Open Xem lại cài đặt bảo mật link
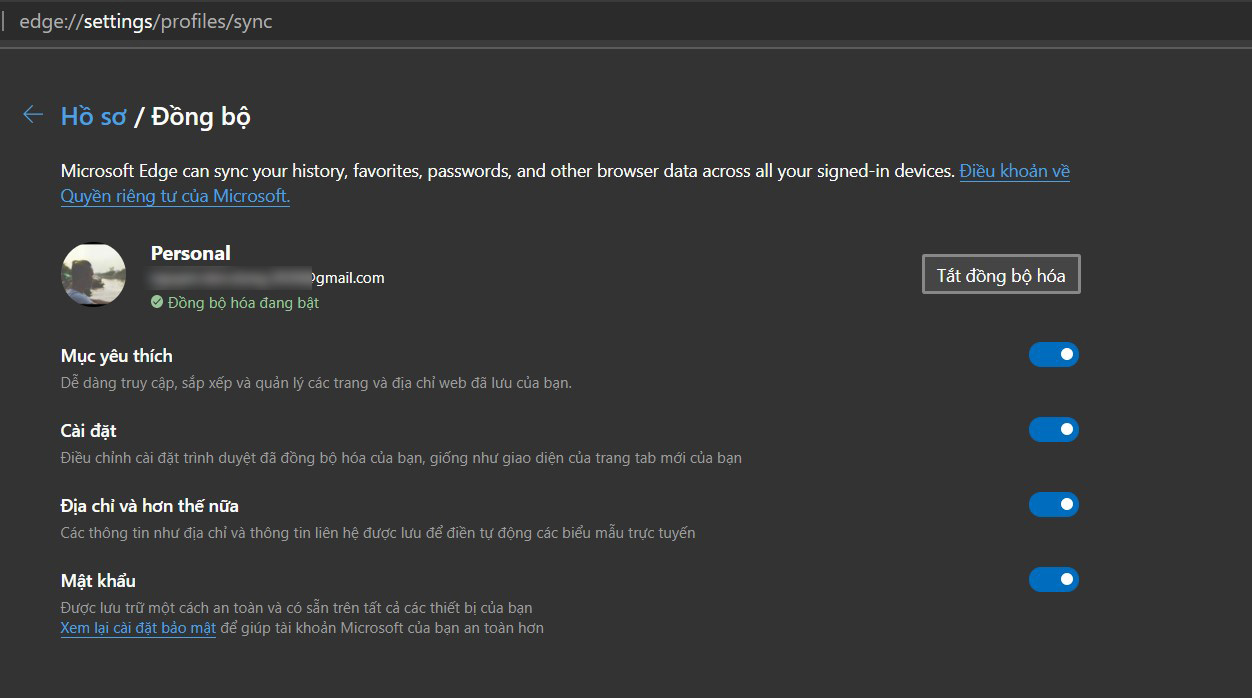The image size is (1252, 698). [x=138, y=628]
